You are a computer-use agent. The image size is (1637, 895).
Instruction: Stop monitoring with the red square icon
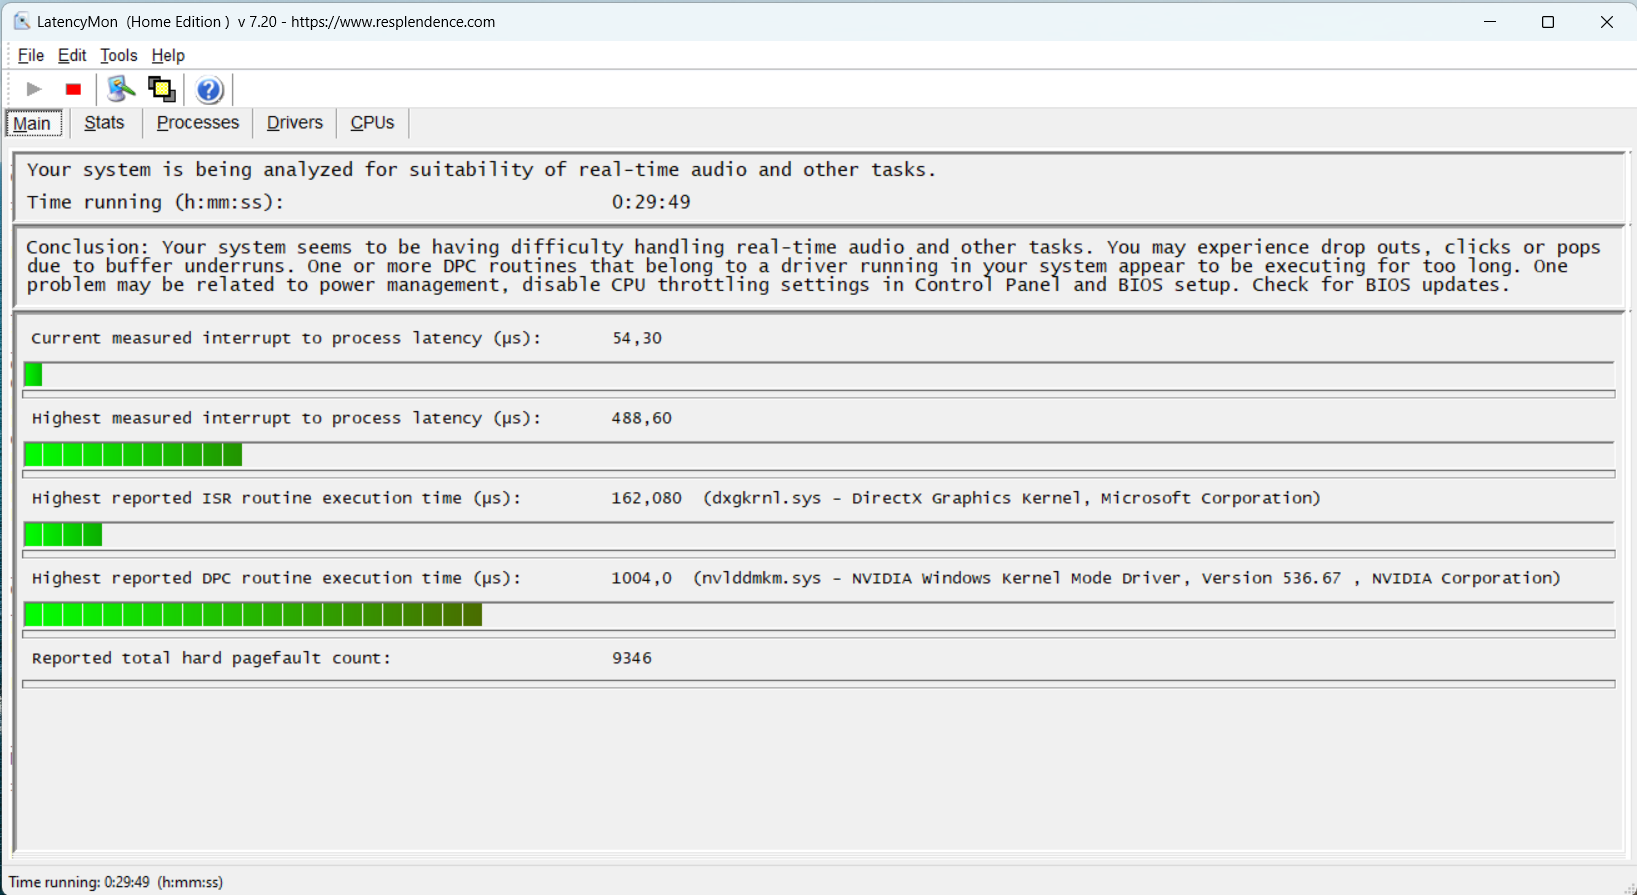tap(73, 89)
